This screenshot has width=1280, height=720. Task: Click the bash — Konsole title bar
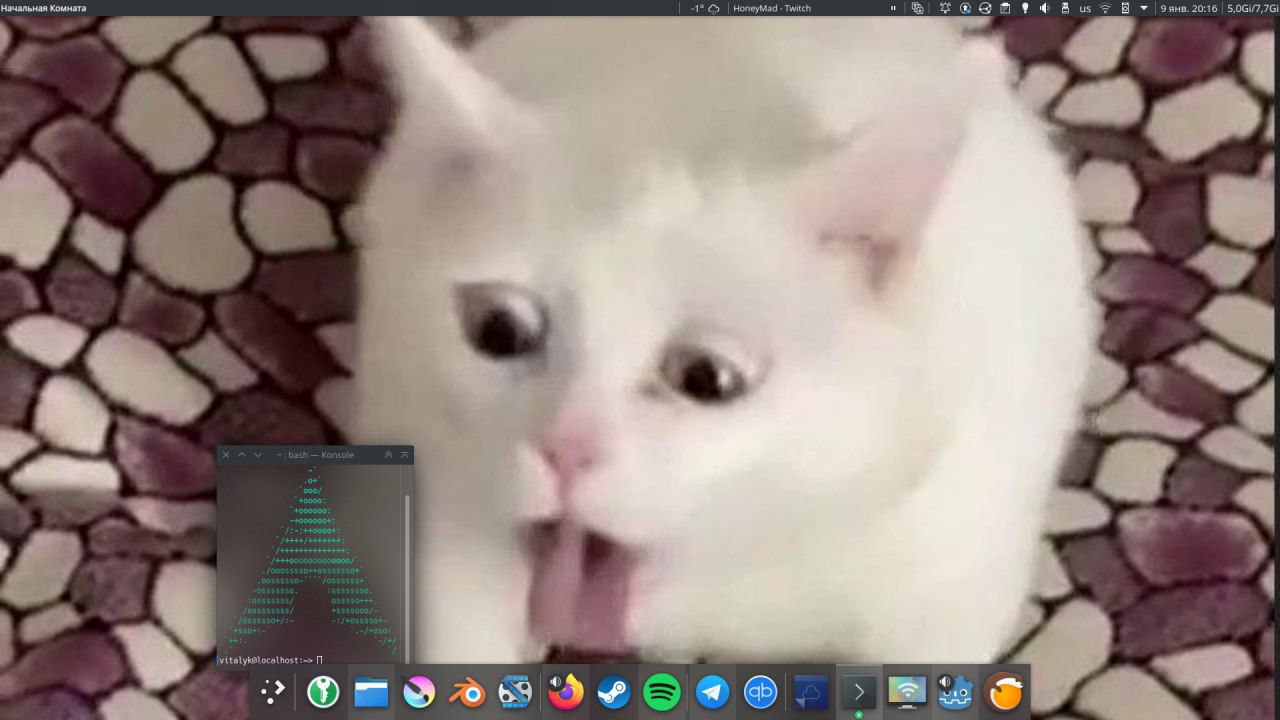(x=315, y=455)
